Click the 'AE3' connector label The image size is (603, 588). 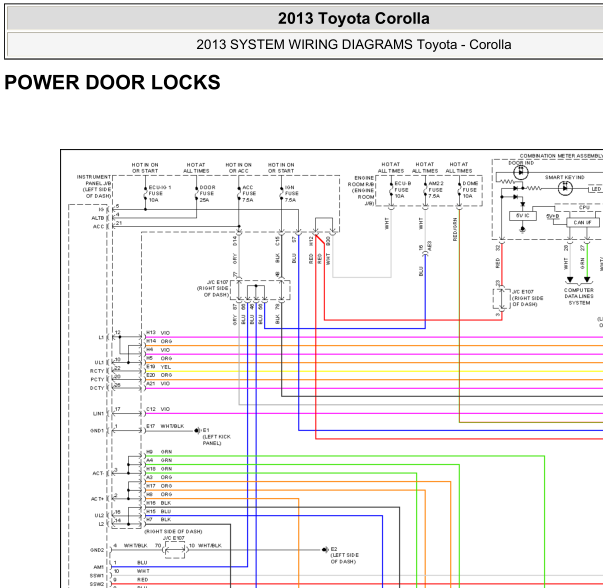[x=430, y=246]
